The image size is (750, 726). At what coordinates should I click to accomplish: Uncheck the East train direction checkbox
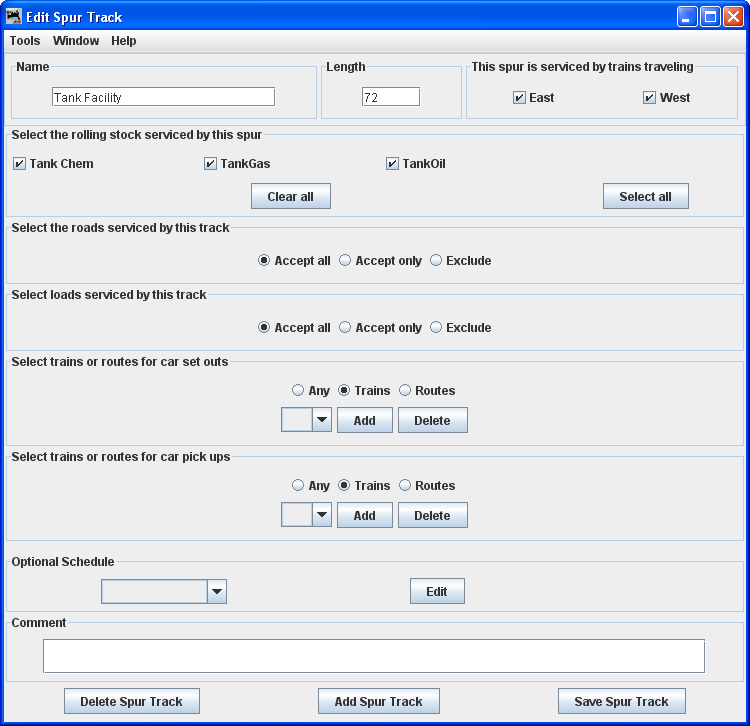pyautogui.click(x=519, y=98)
